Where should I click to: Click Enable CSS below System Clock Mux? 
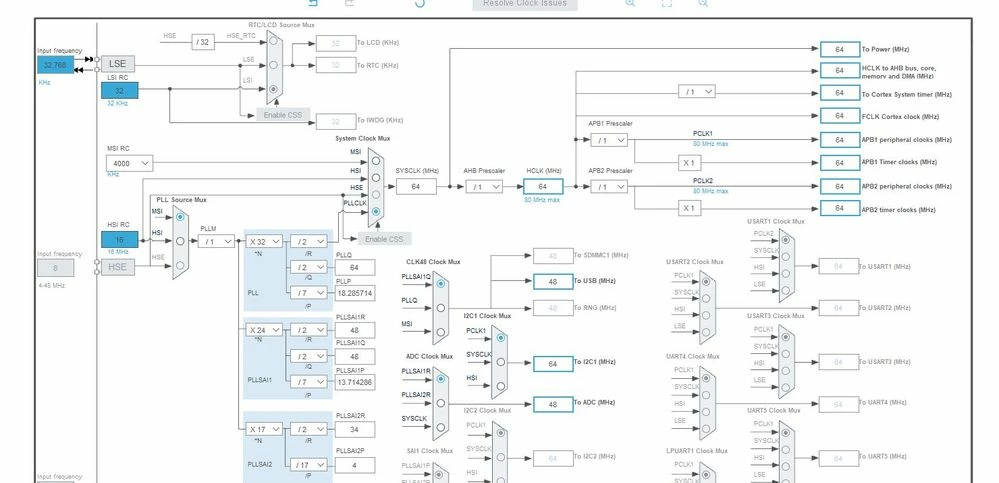tap(384, 239)
